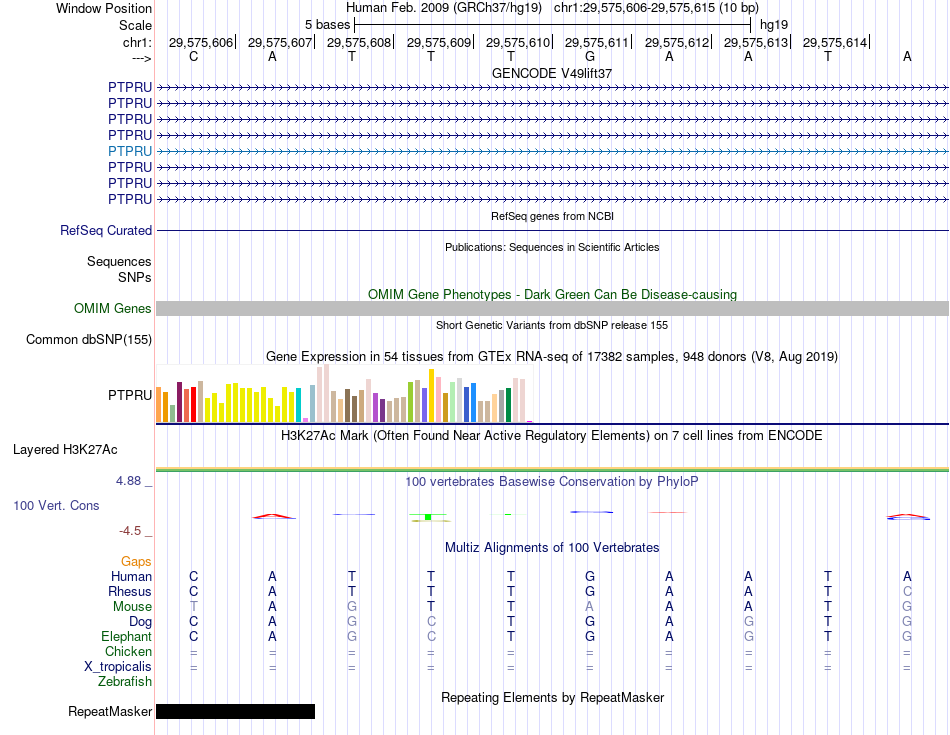Click the Sequences track label
This screenshot has width=950, height=735.
(119, 261)
